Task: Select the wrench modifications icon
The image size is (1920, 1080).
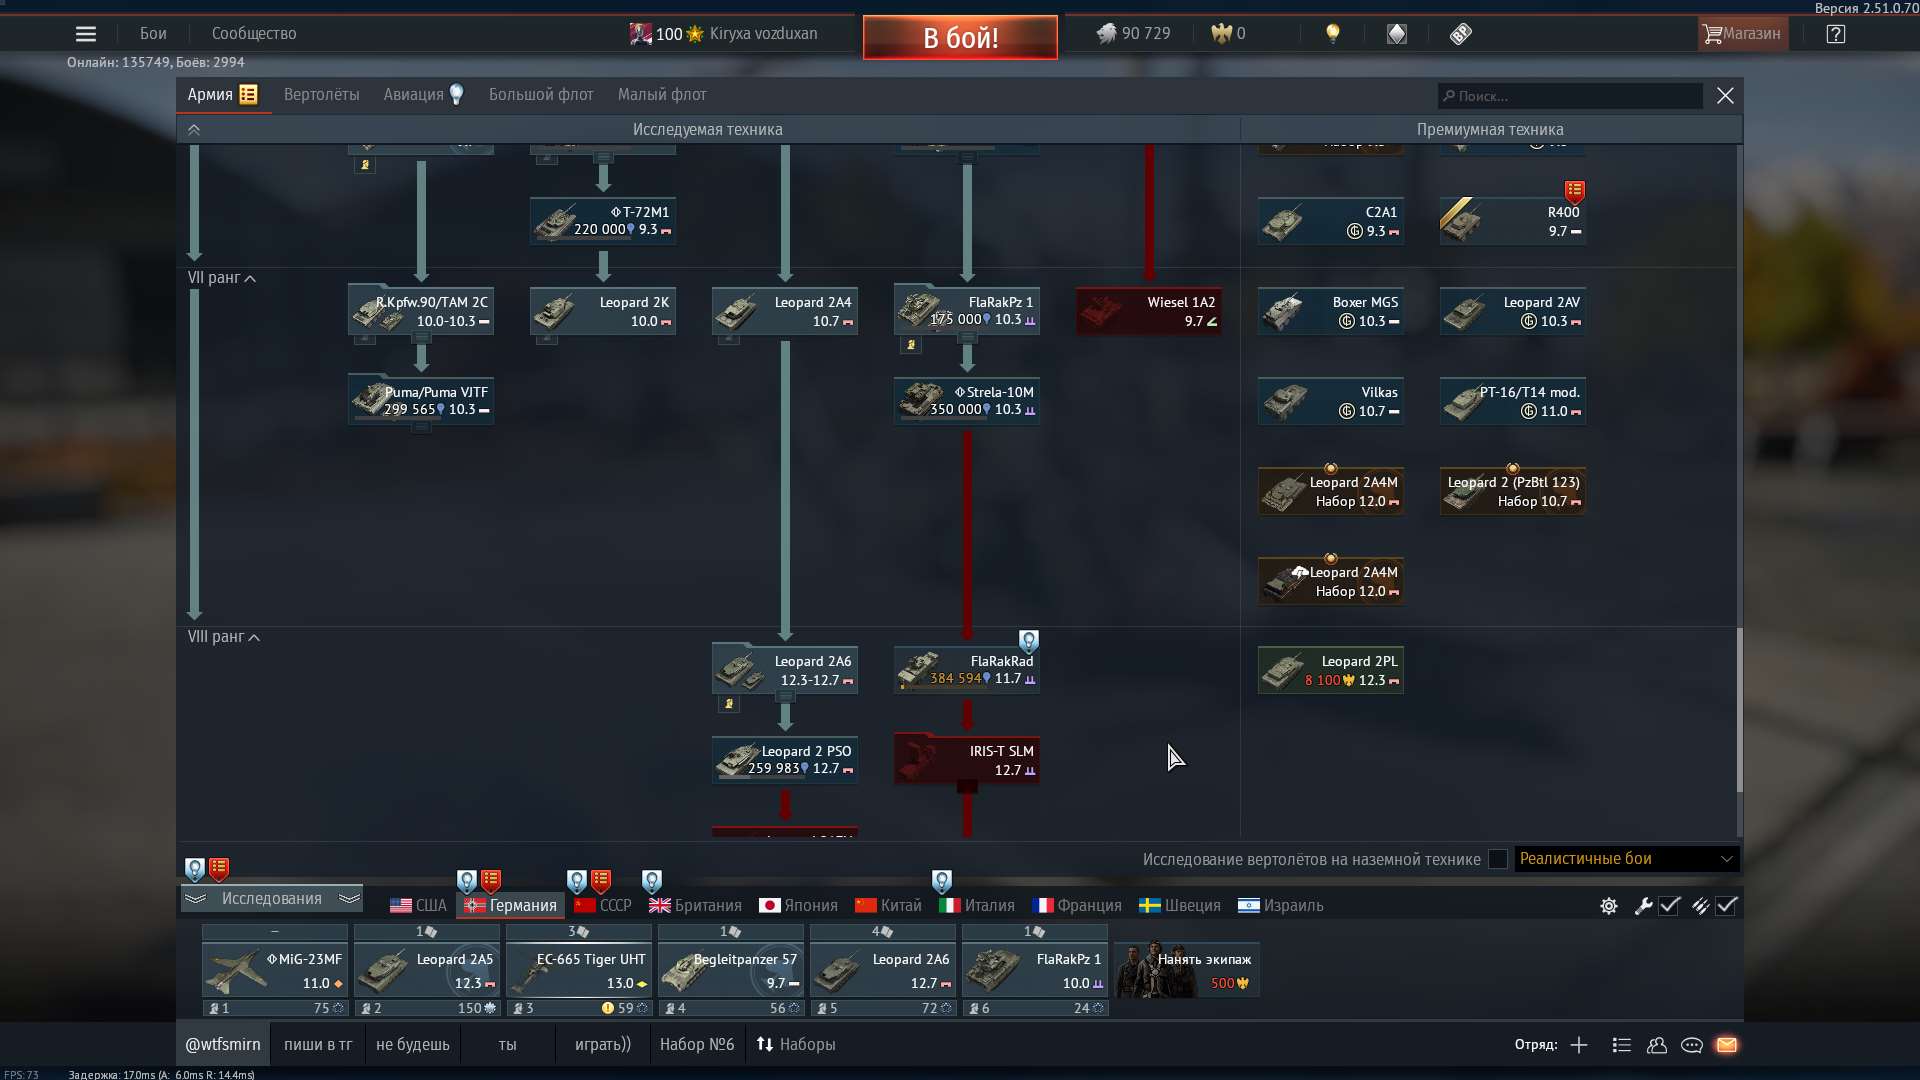Action: (1644, 906)
